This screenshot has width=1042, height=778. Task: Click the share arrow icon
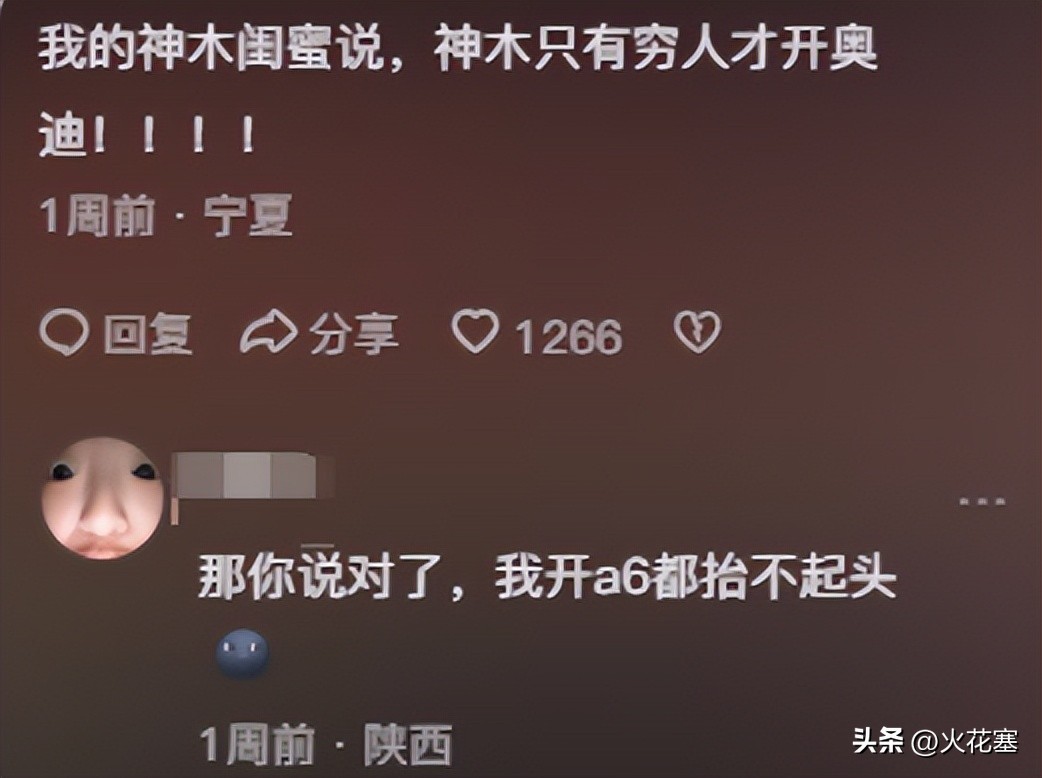click(267, 333)
